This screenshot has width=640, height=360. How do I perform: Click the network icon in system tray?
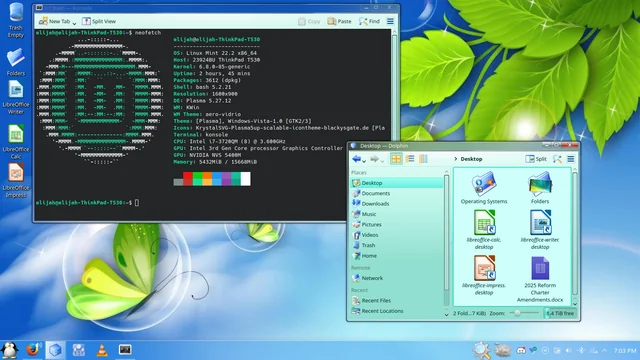coord(594,351)
